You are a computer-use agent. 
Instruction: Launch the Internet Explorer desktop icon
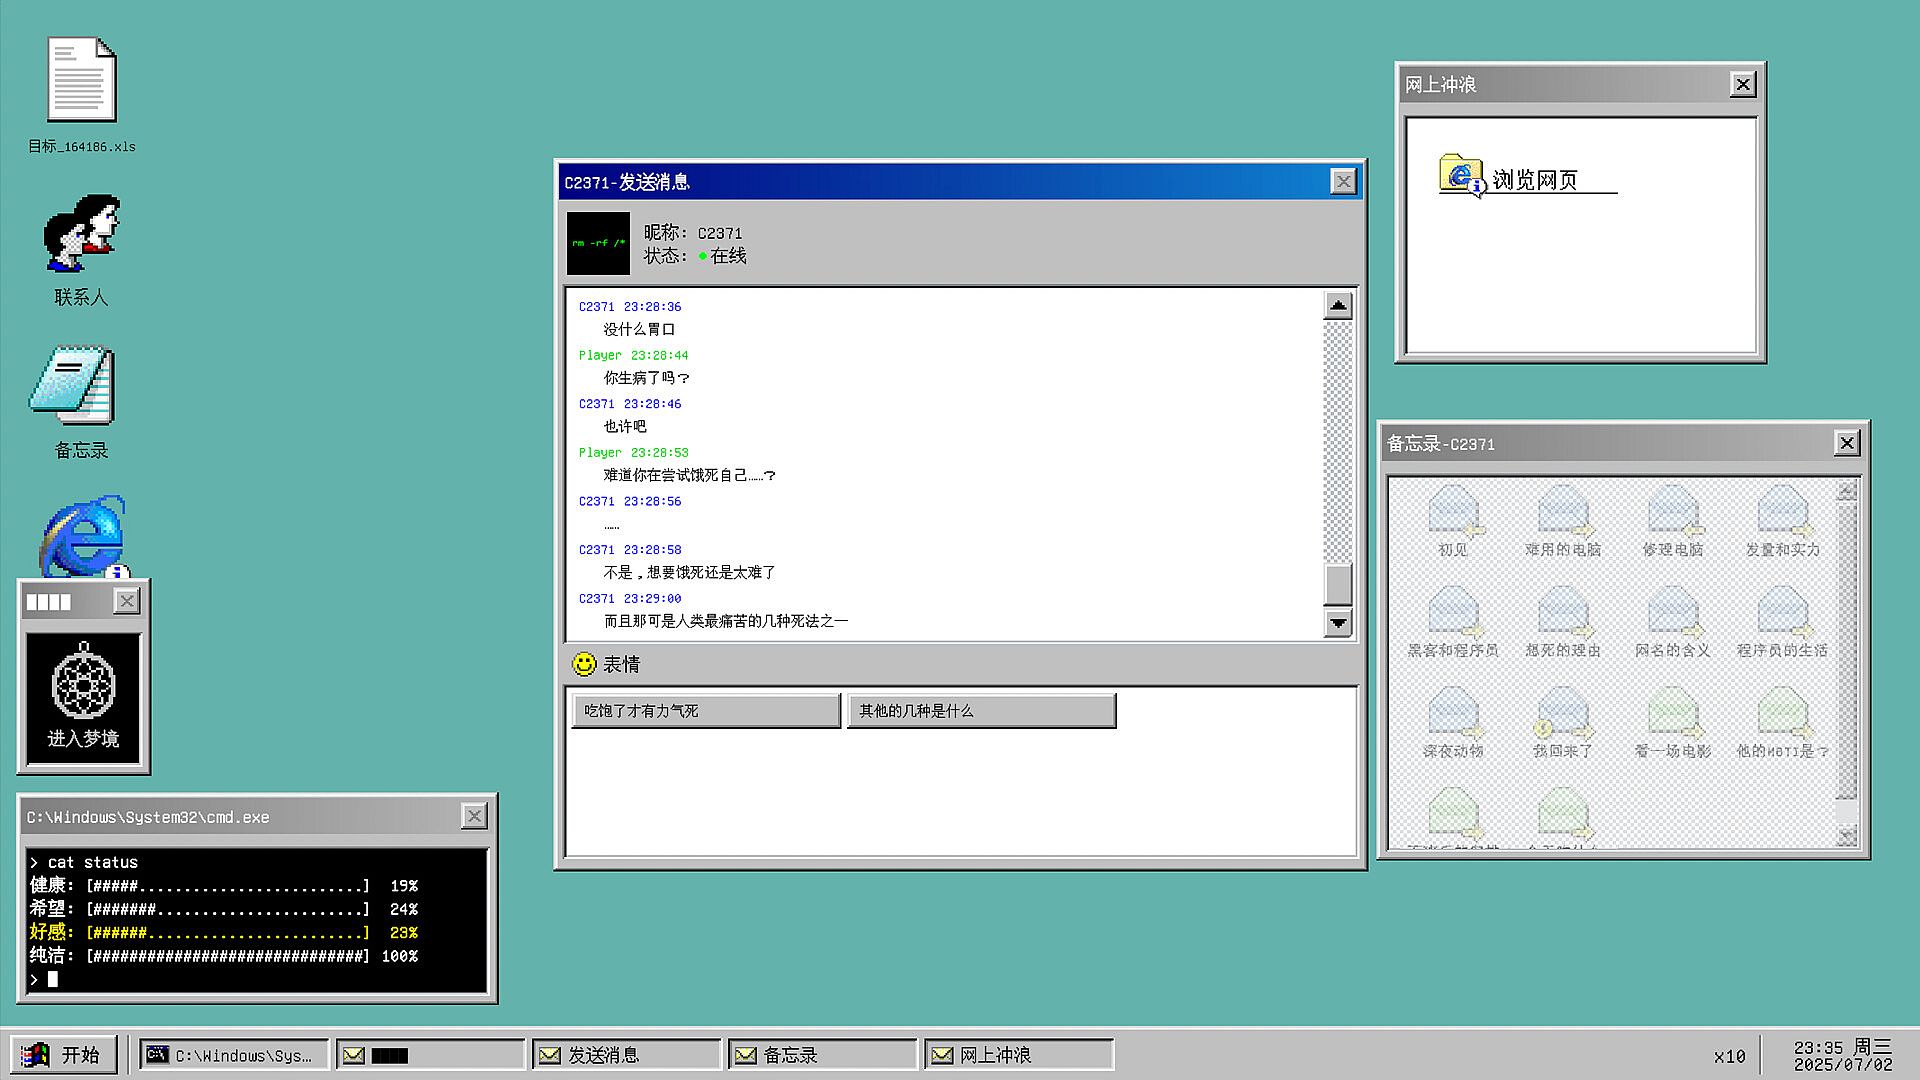(x=82, y=535)
